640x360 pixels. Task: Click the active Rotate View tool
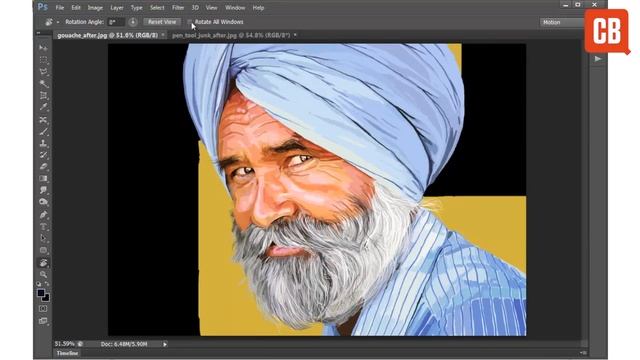(x=43, y=262)
